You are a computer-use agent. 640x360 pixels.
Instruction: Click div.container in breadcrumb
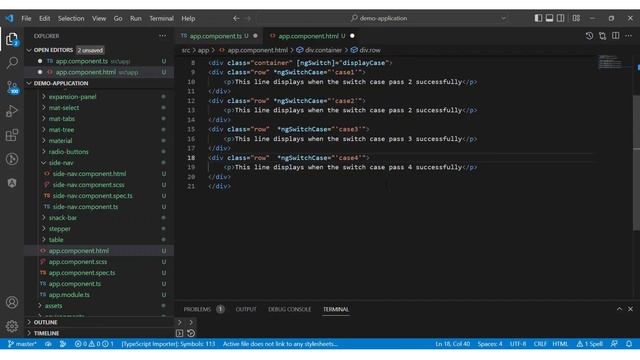tap(323, 50)
